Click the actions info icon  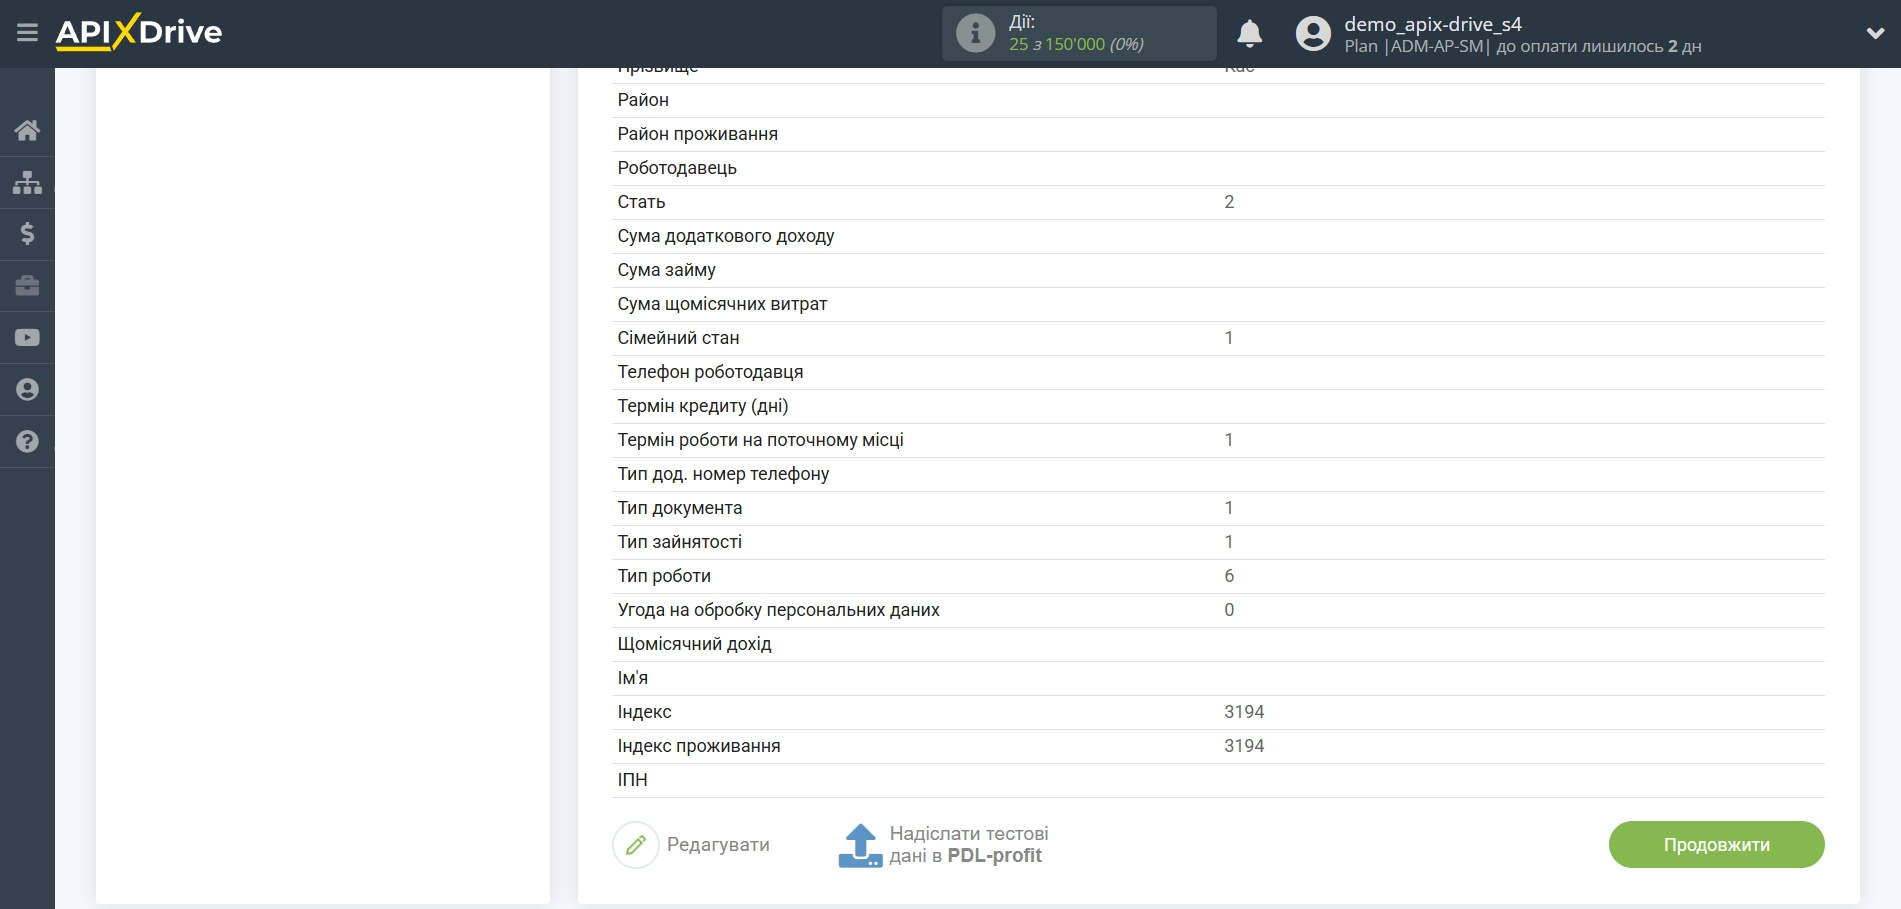(975, 33)
